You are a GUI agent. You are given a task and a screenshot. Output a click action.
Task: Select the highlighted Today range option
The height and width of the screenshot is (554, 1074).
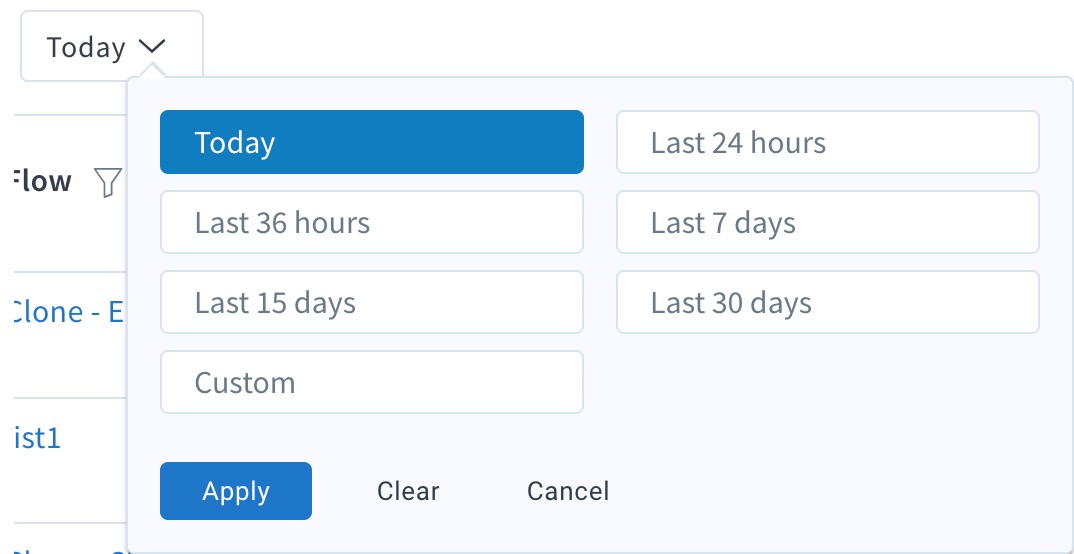point(372,142)
